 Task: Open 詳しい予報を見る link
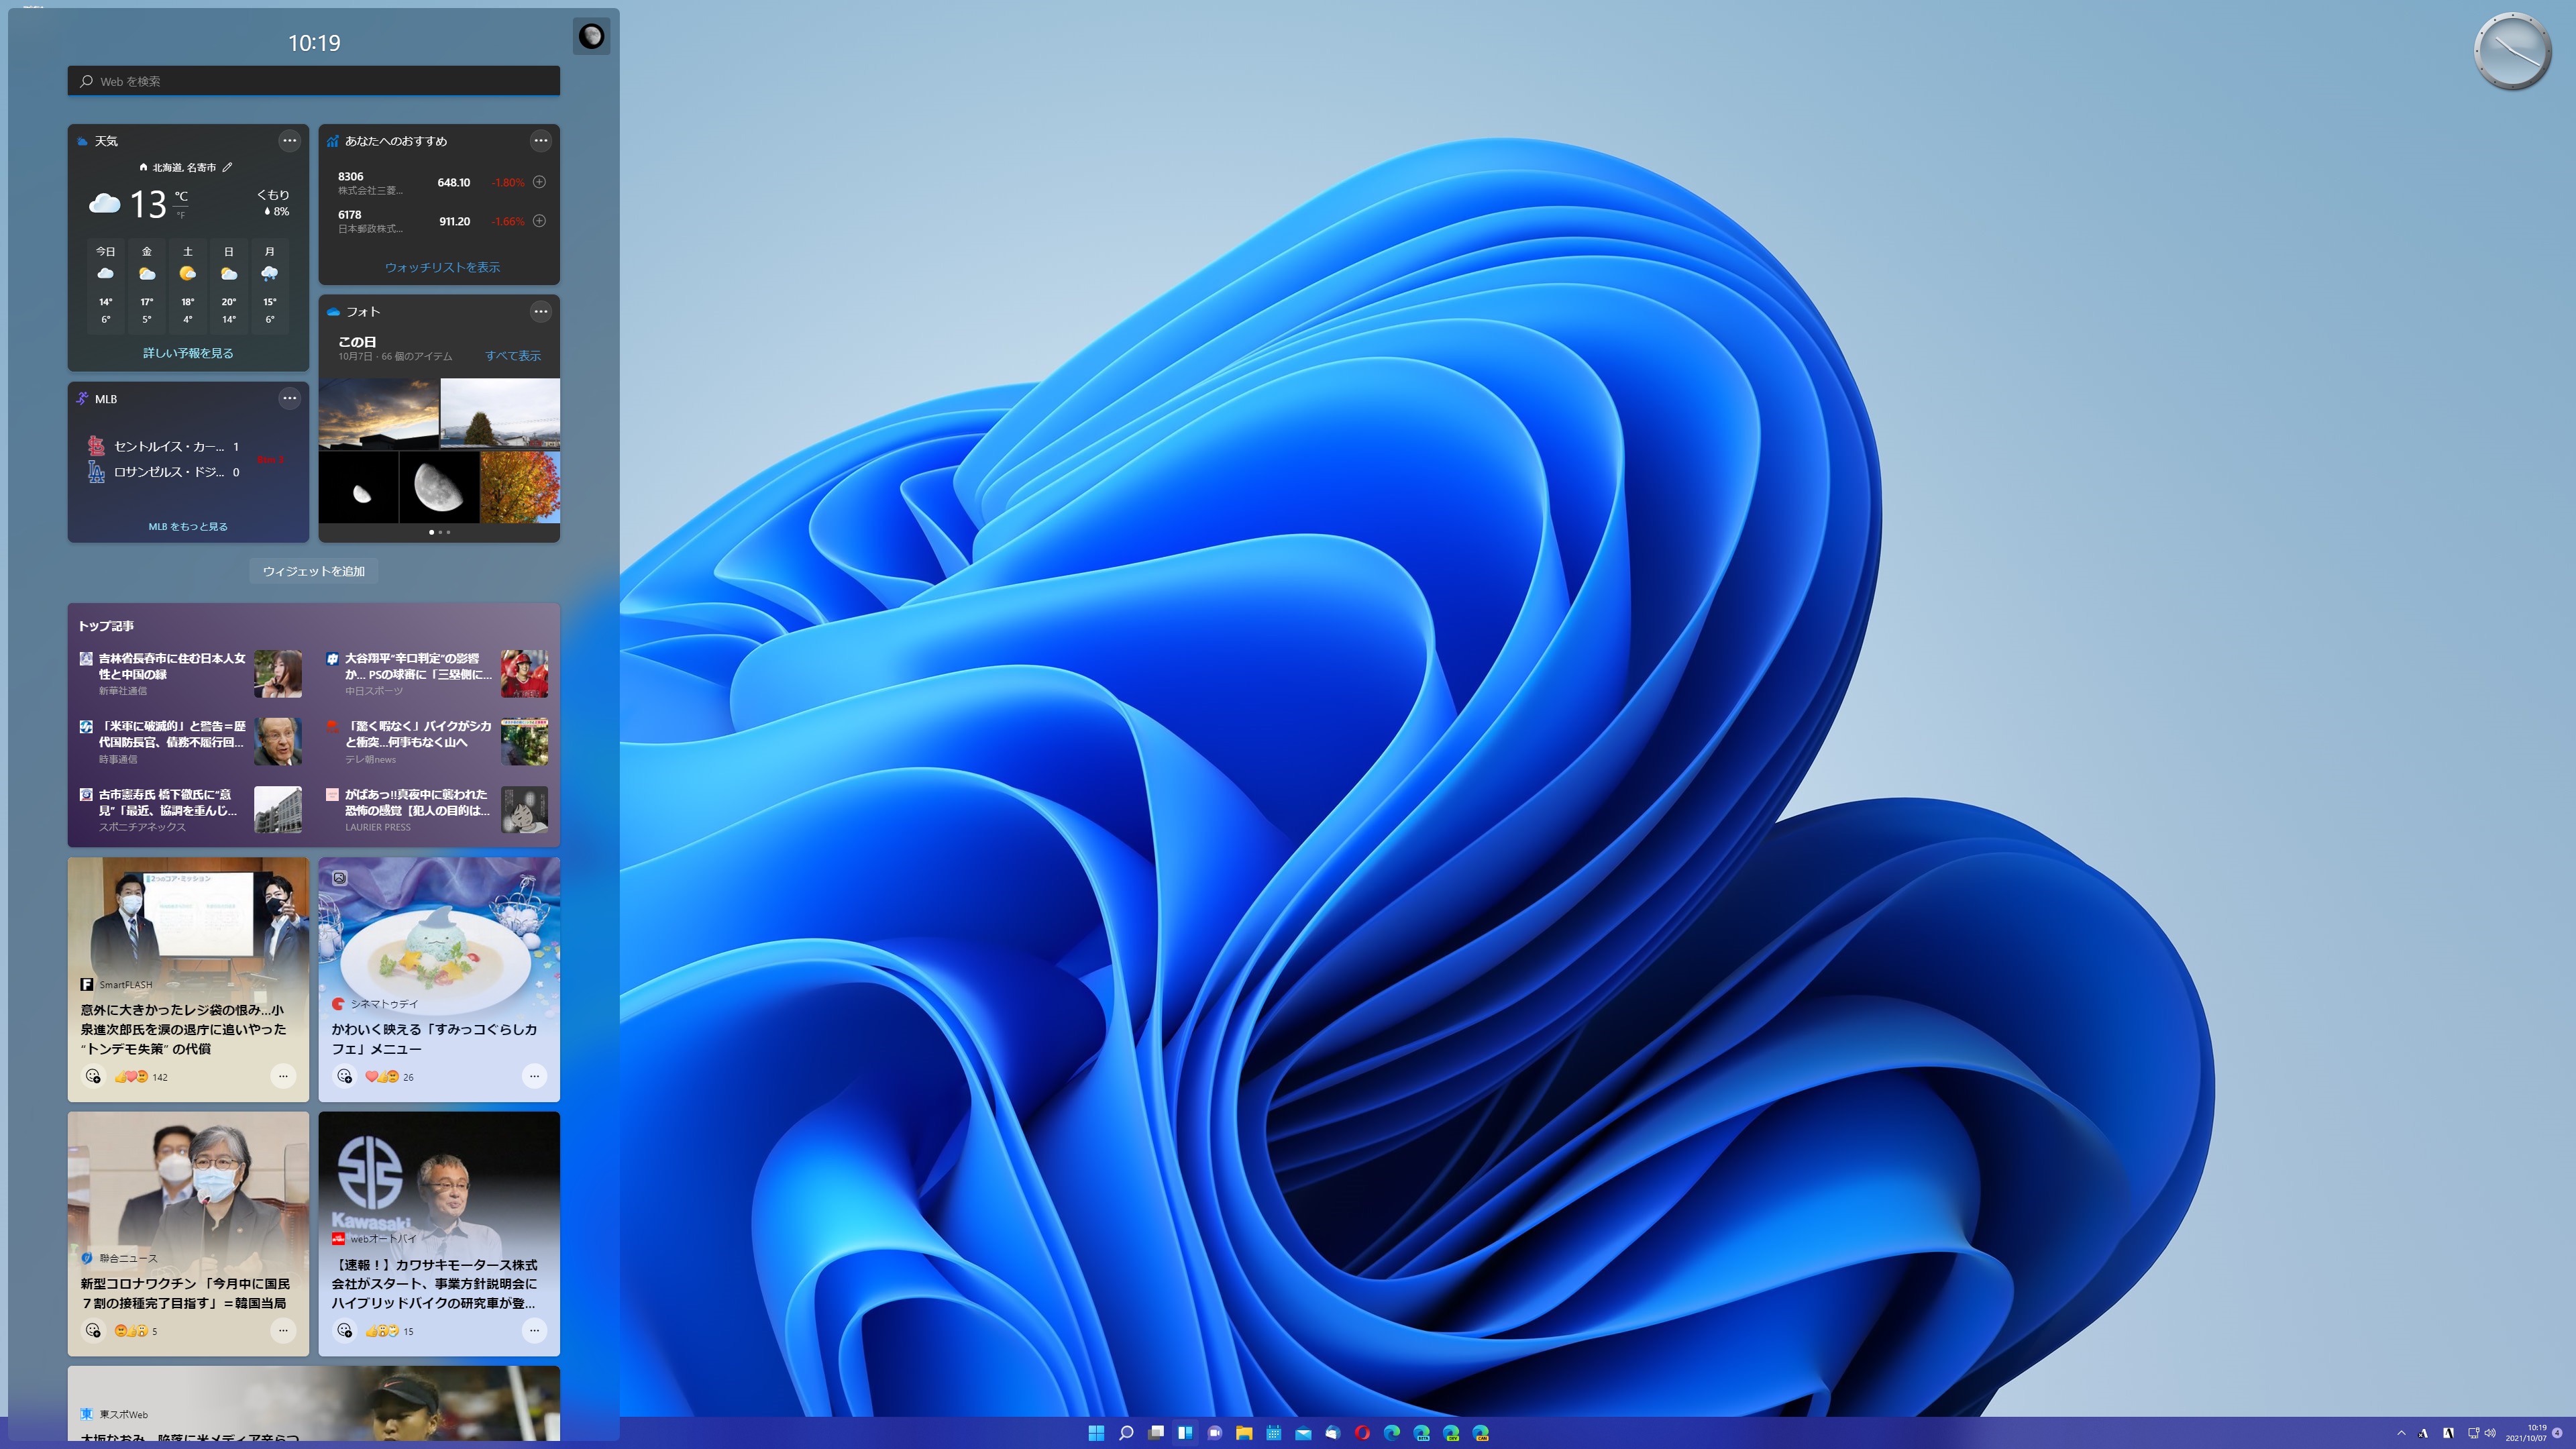click(x=188, y=353)
